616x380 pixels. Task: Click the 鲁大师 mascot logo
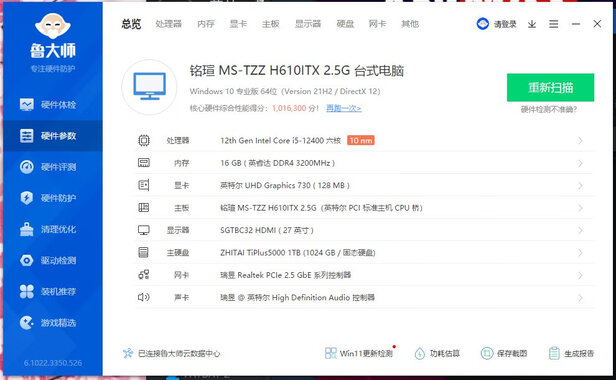click(53, 26)
